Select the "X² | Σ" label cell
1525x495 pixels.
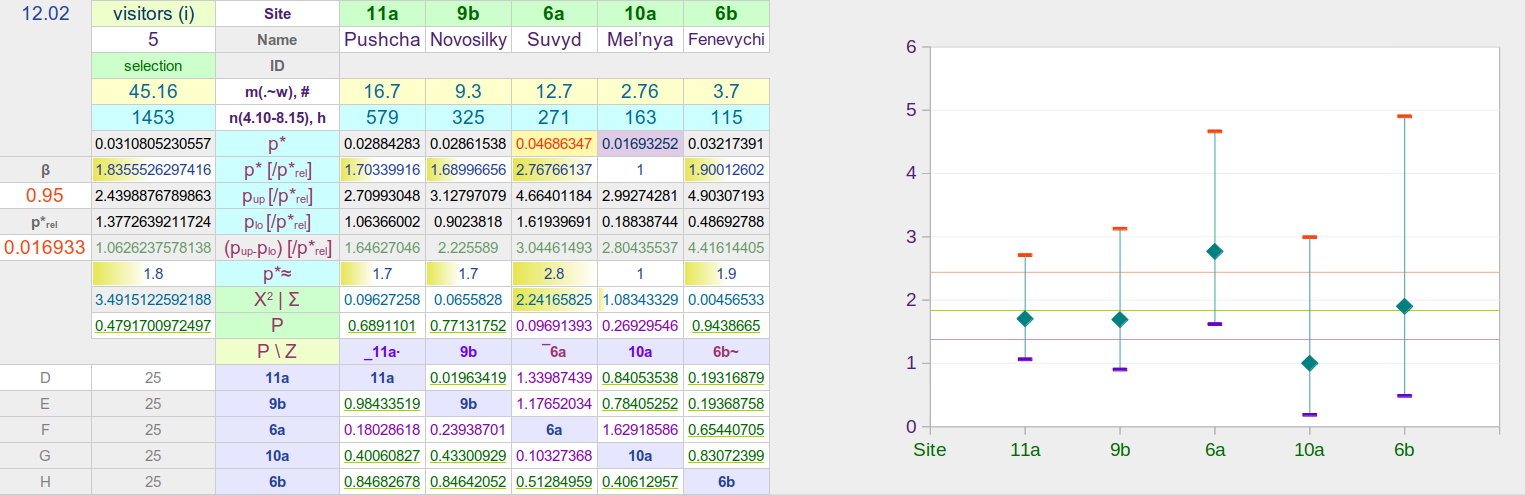tap(277, 299)
